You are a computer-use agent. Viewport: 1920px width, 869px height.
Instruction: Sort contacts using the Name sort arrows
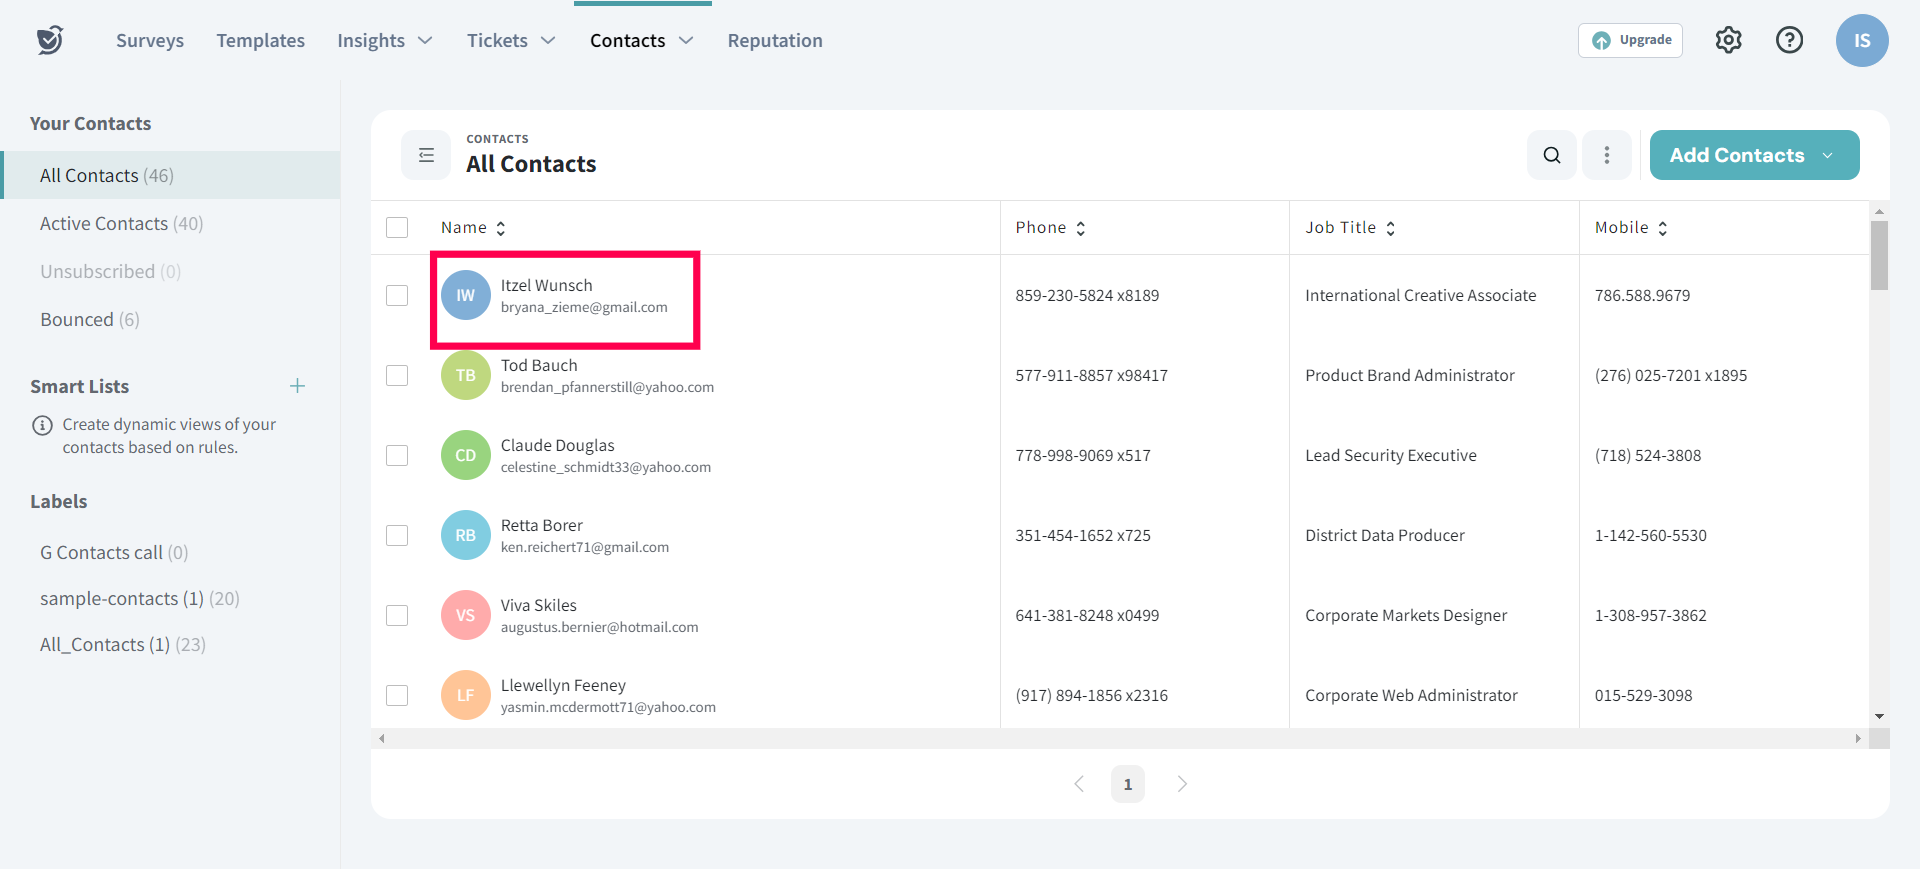[x=501, y=228]
